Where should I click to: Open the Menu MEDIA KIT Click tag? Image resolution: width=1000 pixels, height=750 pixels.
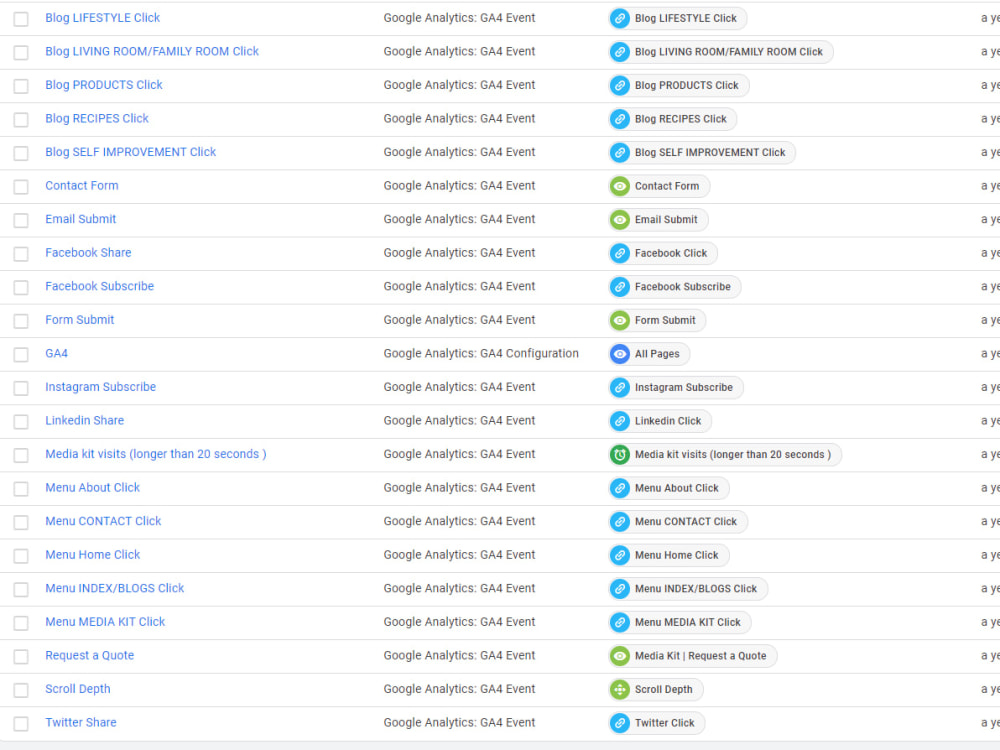pyautogui.click(x=105, y=622)
